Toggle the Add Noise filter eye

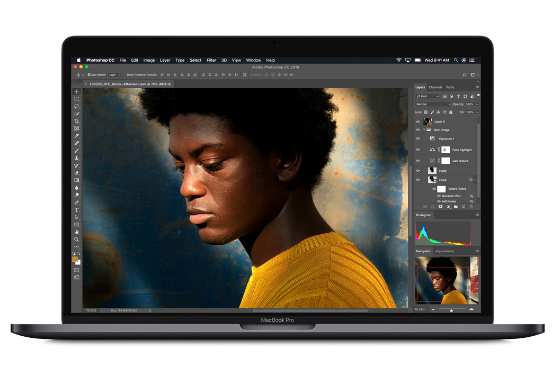(x=439, y=201)
